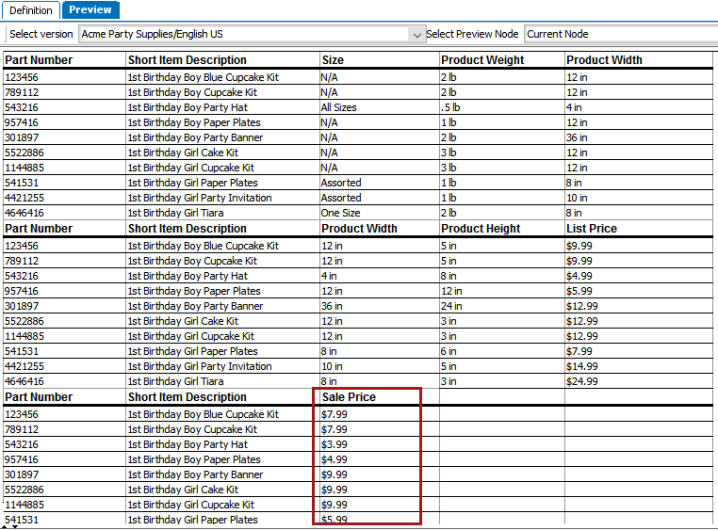Click the Product Weight column header

coord(482,60)
